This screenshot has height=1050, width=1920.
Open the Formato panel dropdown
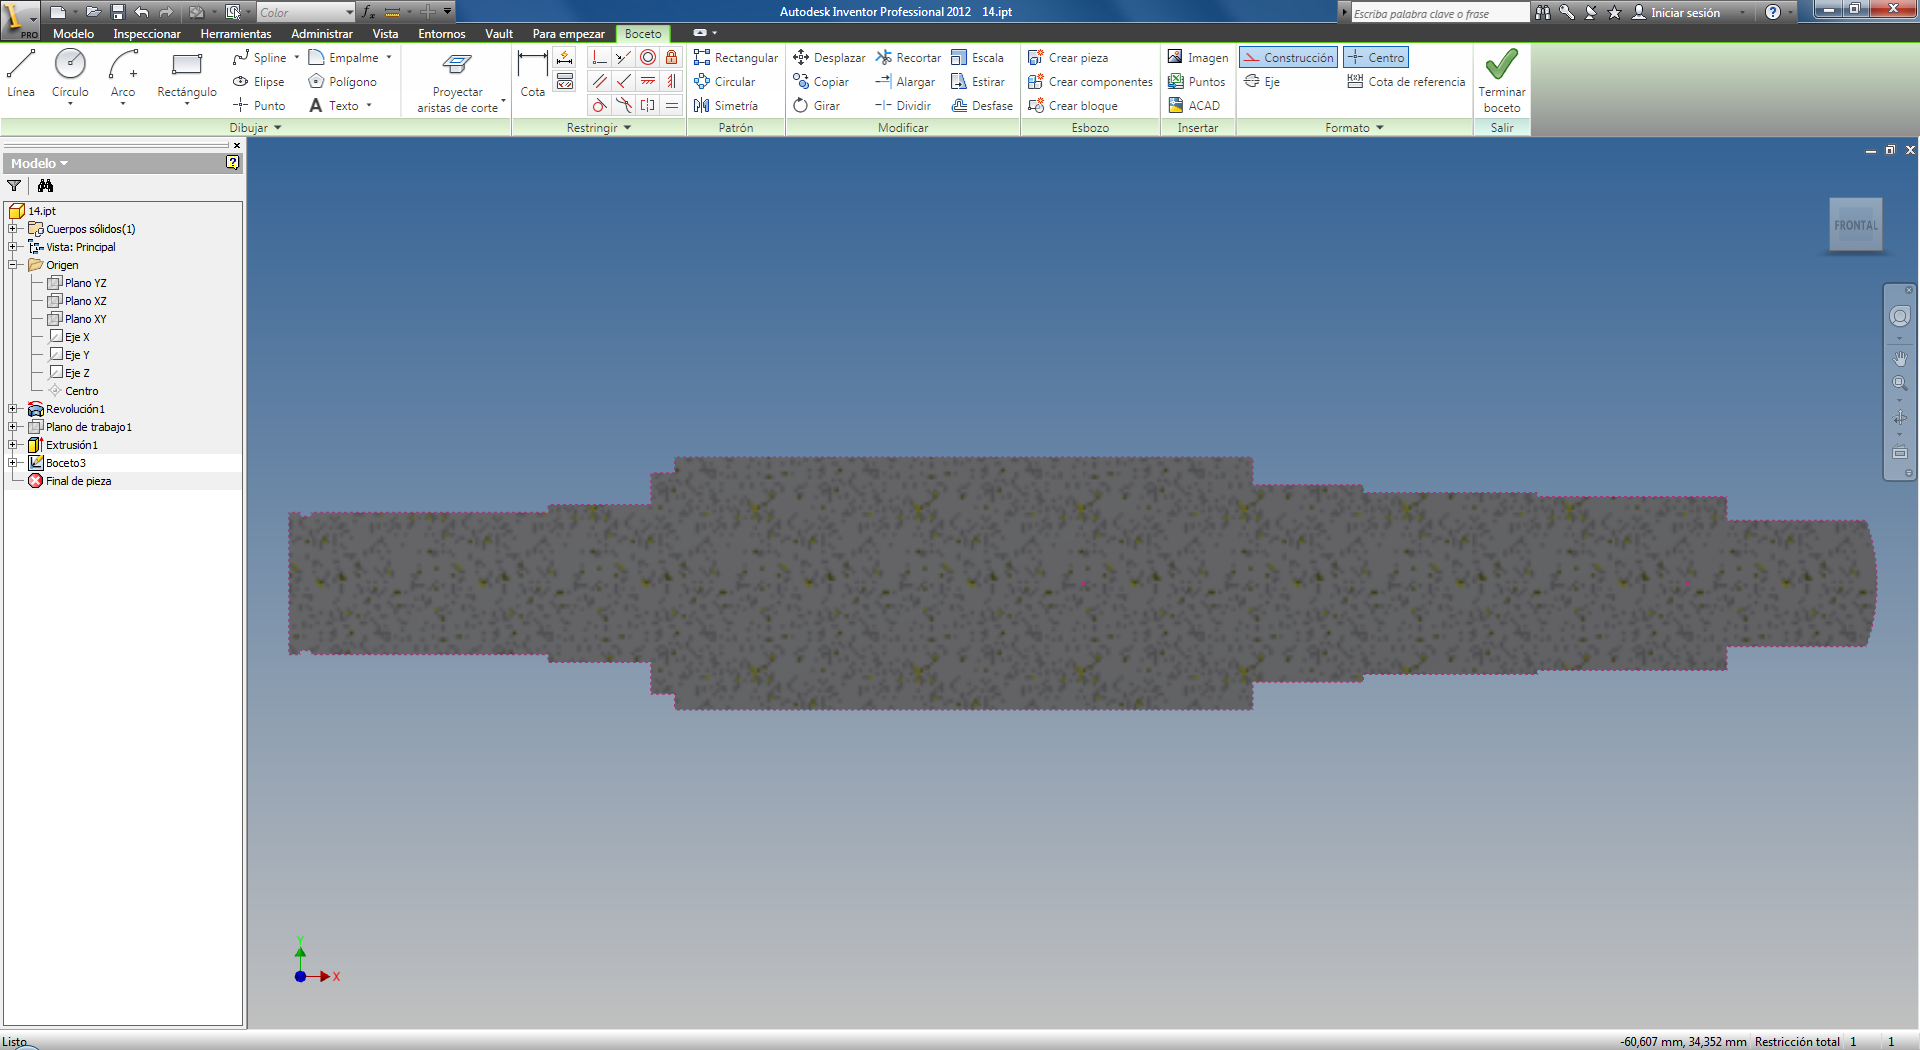pyautogui.click(x=1354, y=128)
